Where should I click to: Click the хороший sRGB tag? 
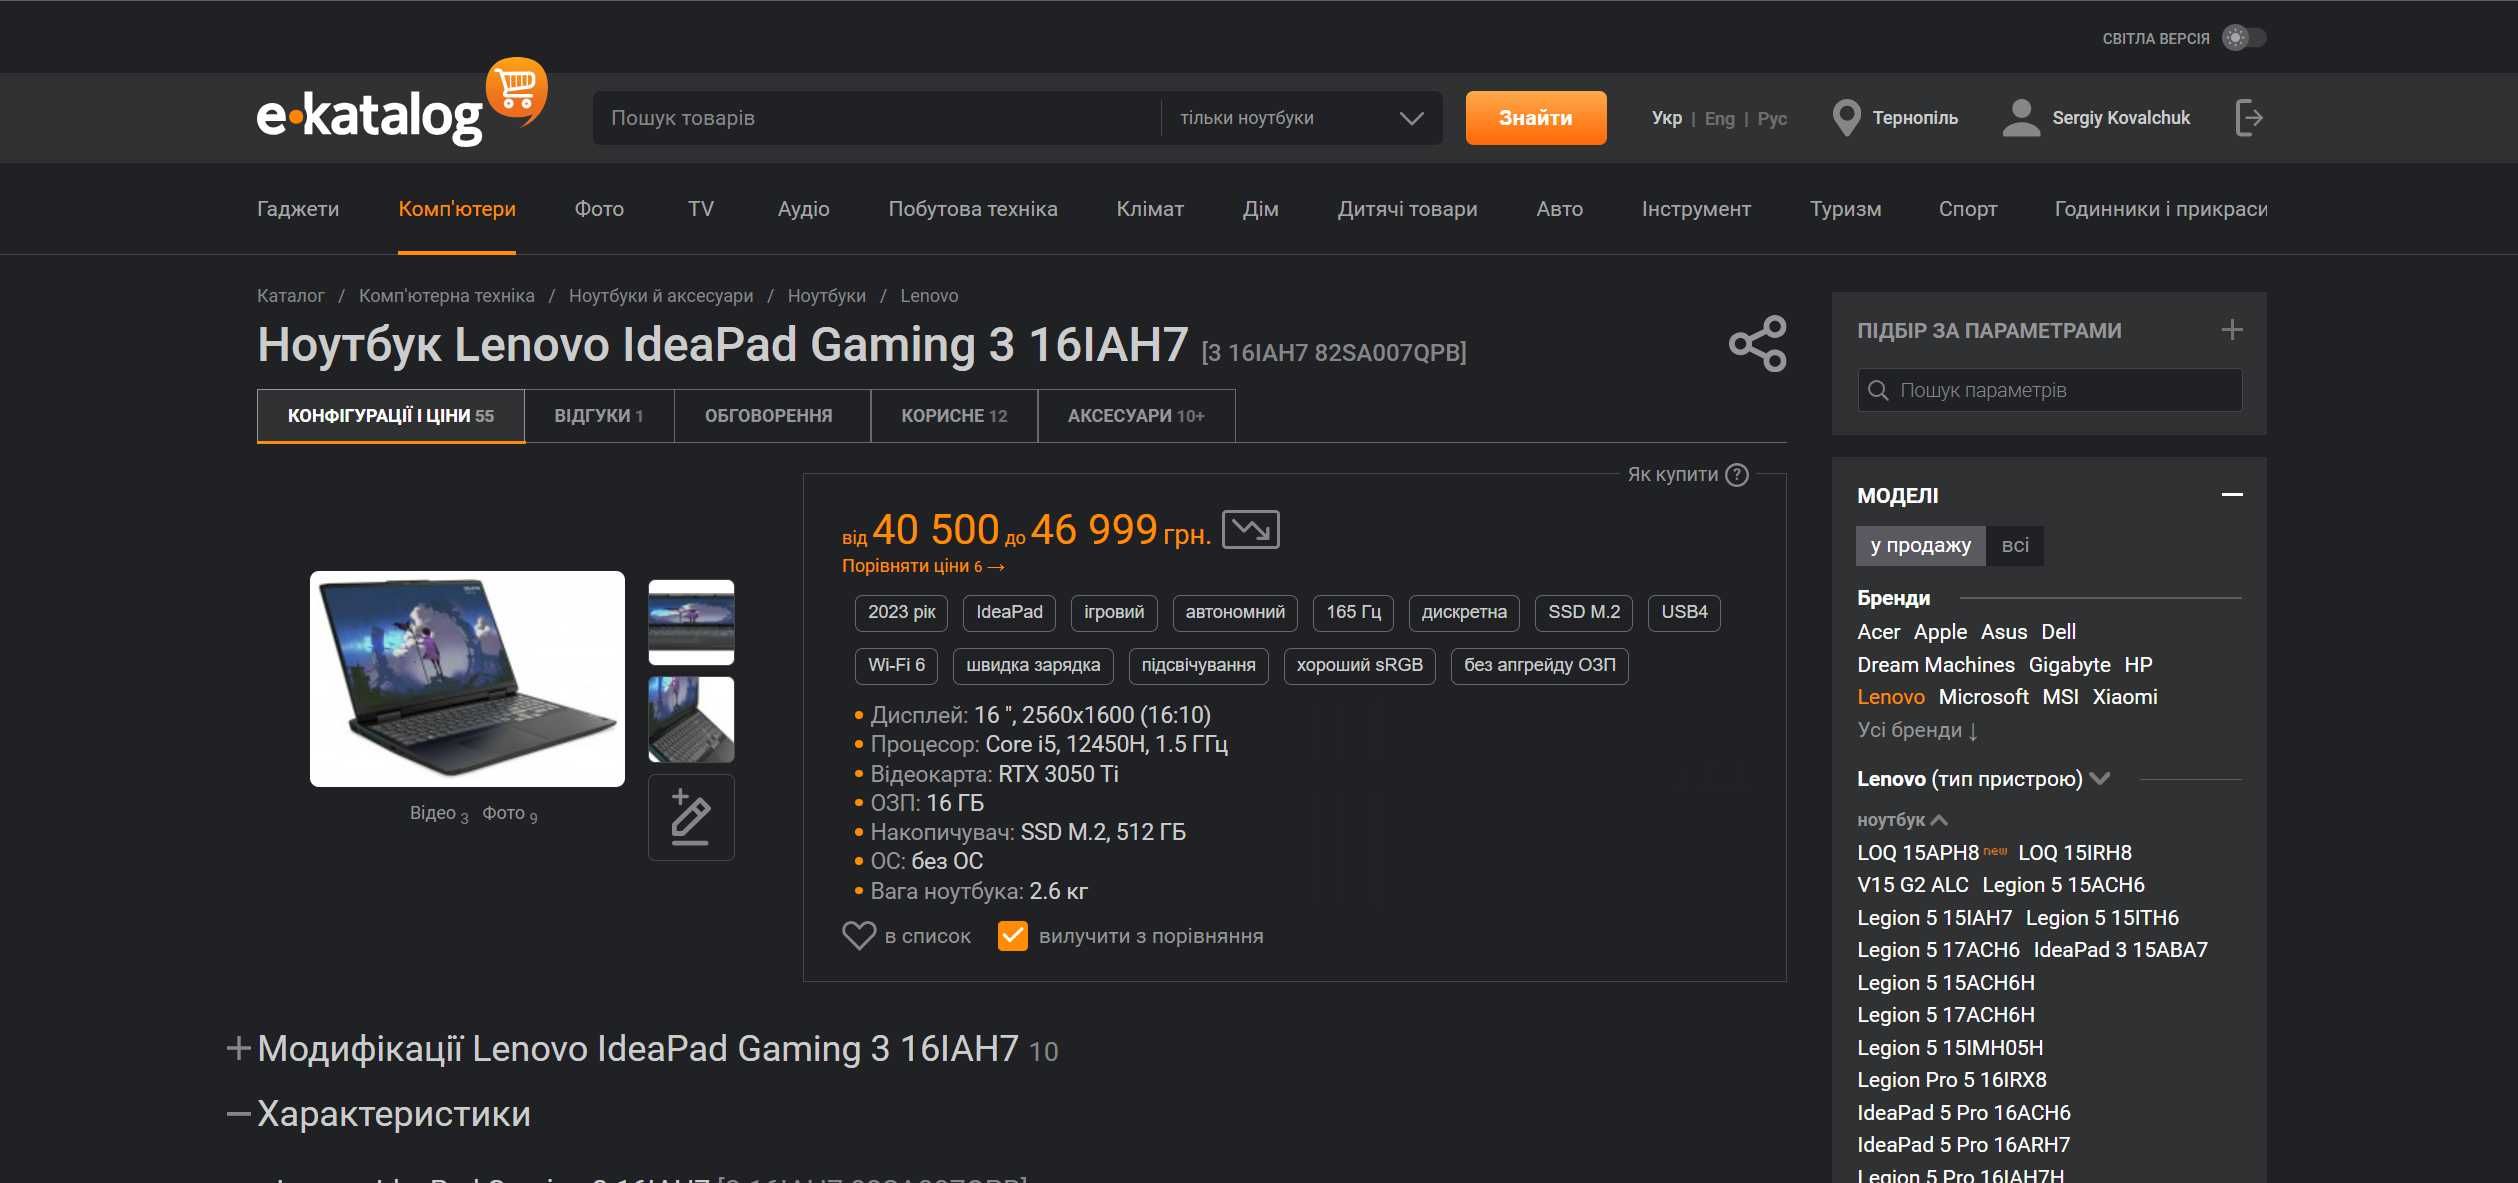(x=1360, y=665)
